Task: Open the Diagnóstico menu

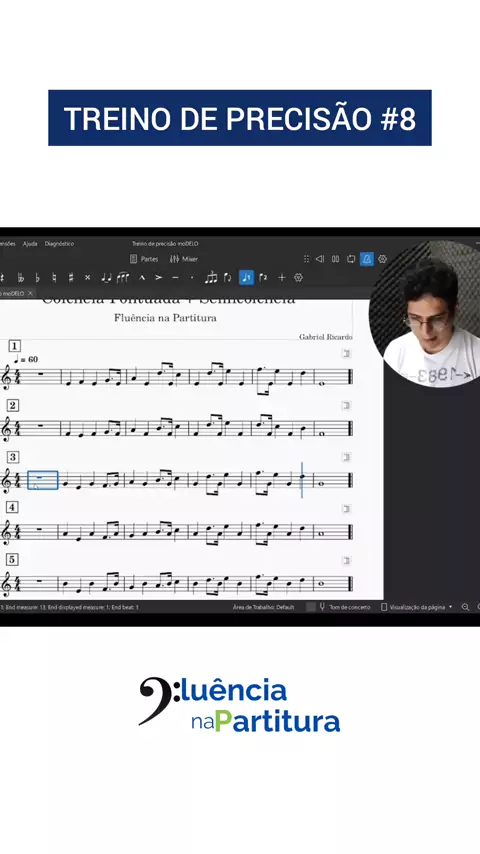Action: [59, 244]
